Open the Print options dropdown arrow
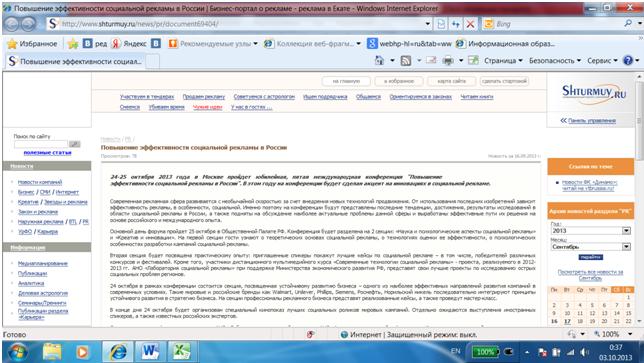This screenshot has height=363, width=644. (x=461, y=61)
